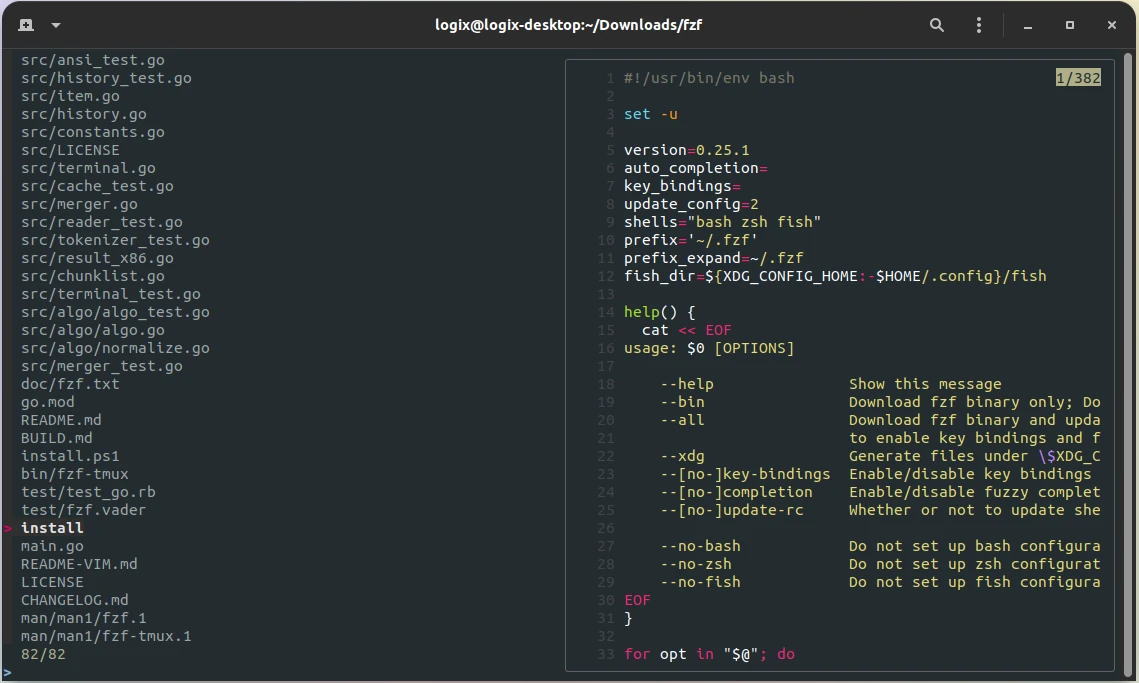Select doc/fzf.txt in the file list
Image resolution: width=1139 pixels, height=683 pixels.
click(x=70, y=384)
